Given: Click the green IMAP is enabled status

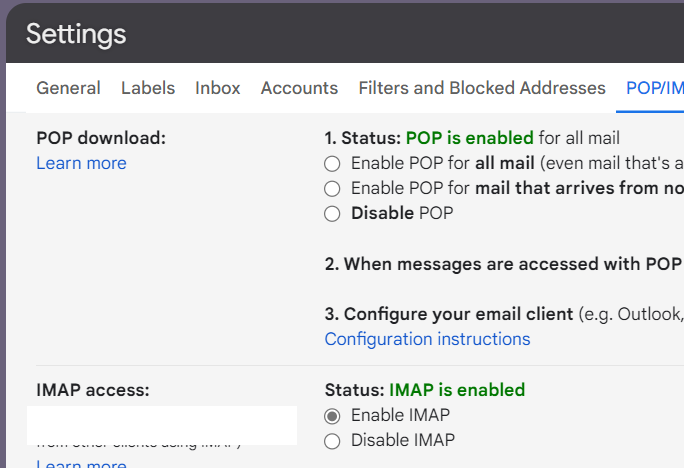Looking at the screenshot, I should 456,390.
